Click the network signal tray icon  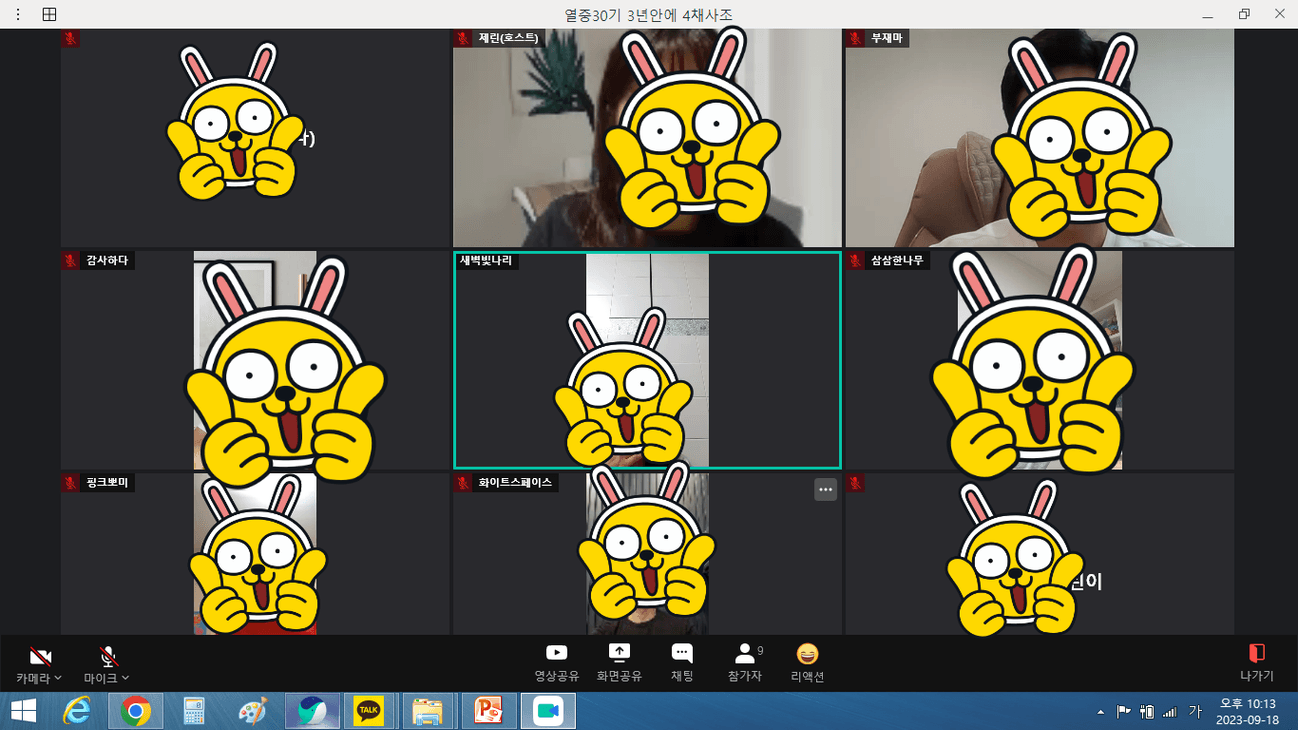point(1170,712)
